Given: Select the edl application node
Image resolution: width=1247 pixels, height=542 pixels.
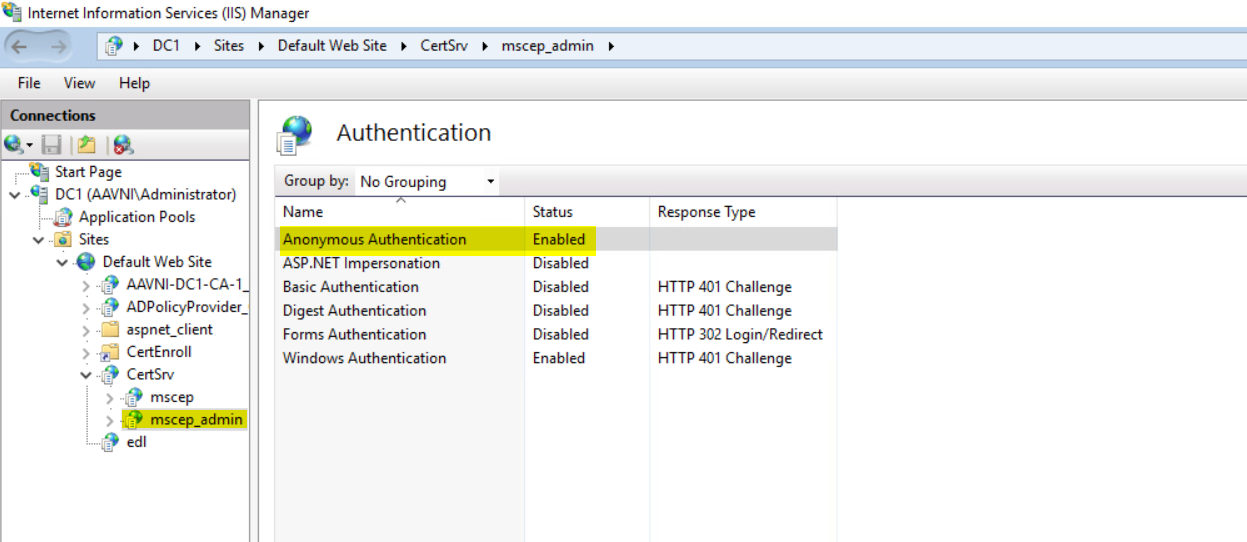Looking at the screenshot, I should [x=136, y=442].
